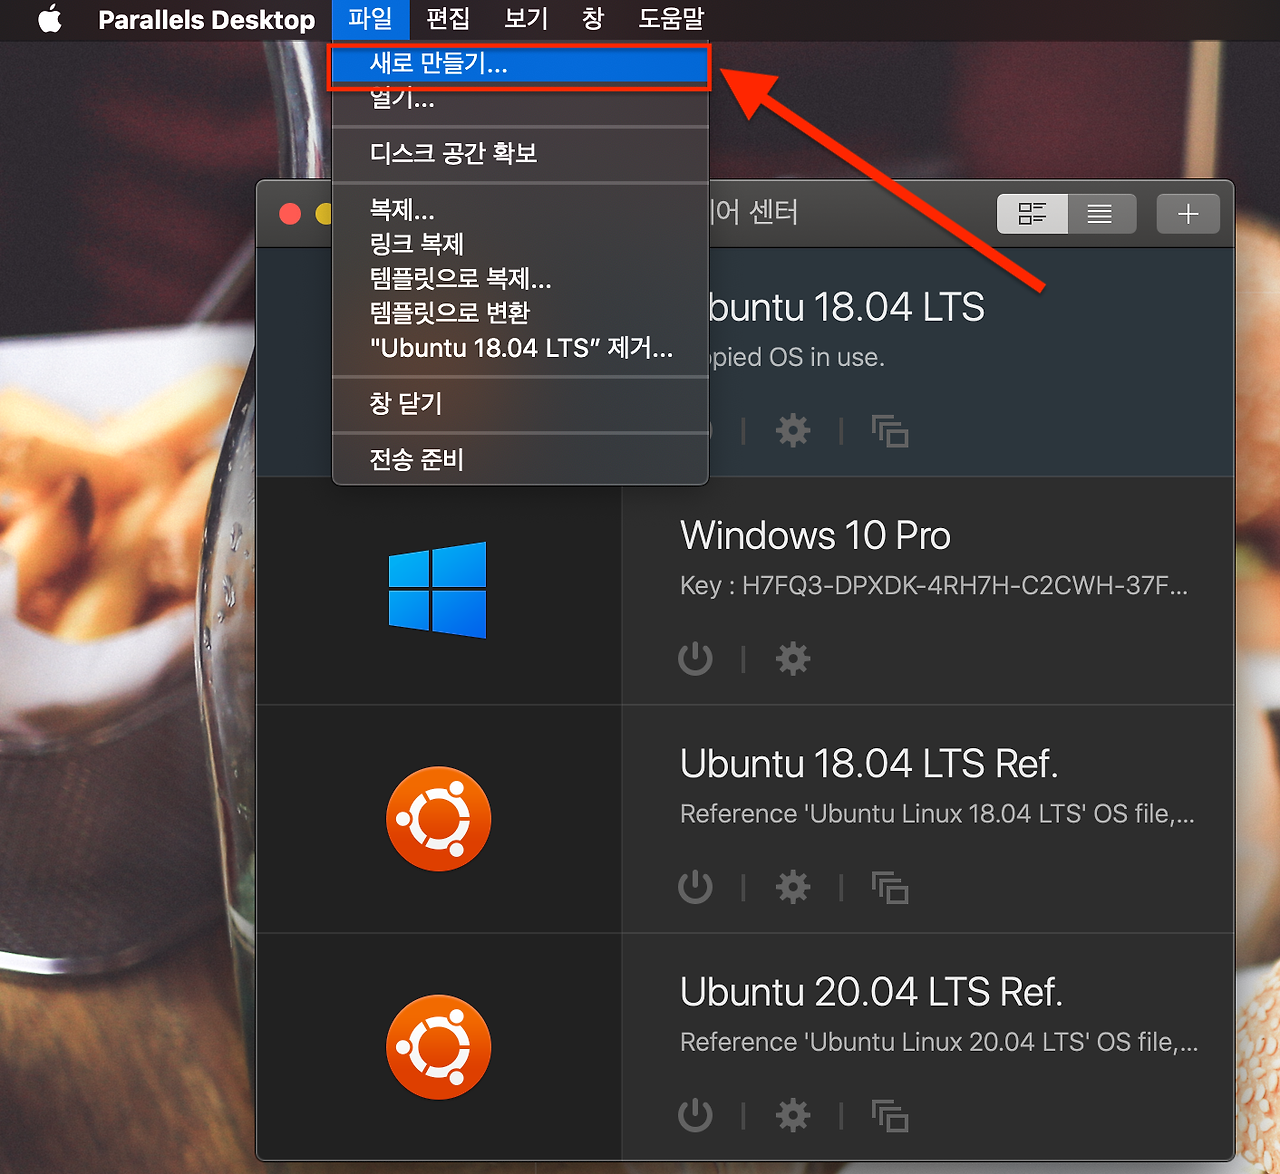Select the Ubuntu 18.04 LTS Ref. title
1280x1174 pixels.
point(869,764)
